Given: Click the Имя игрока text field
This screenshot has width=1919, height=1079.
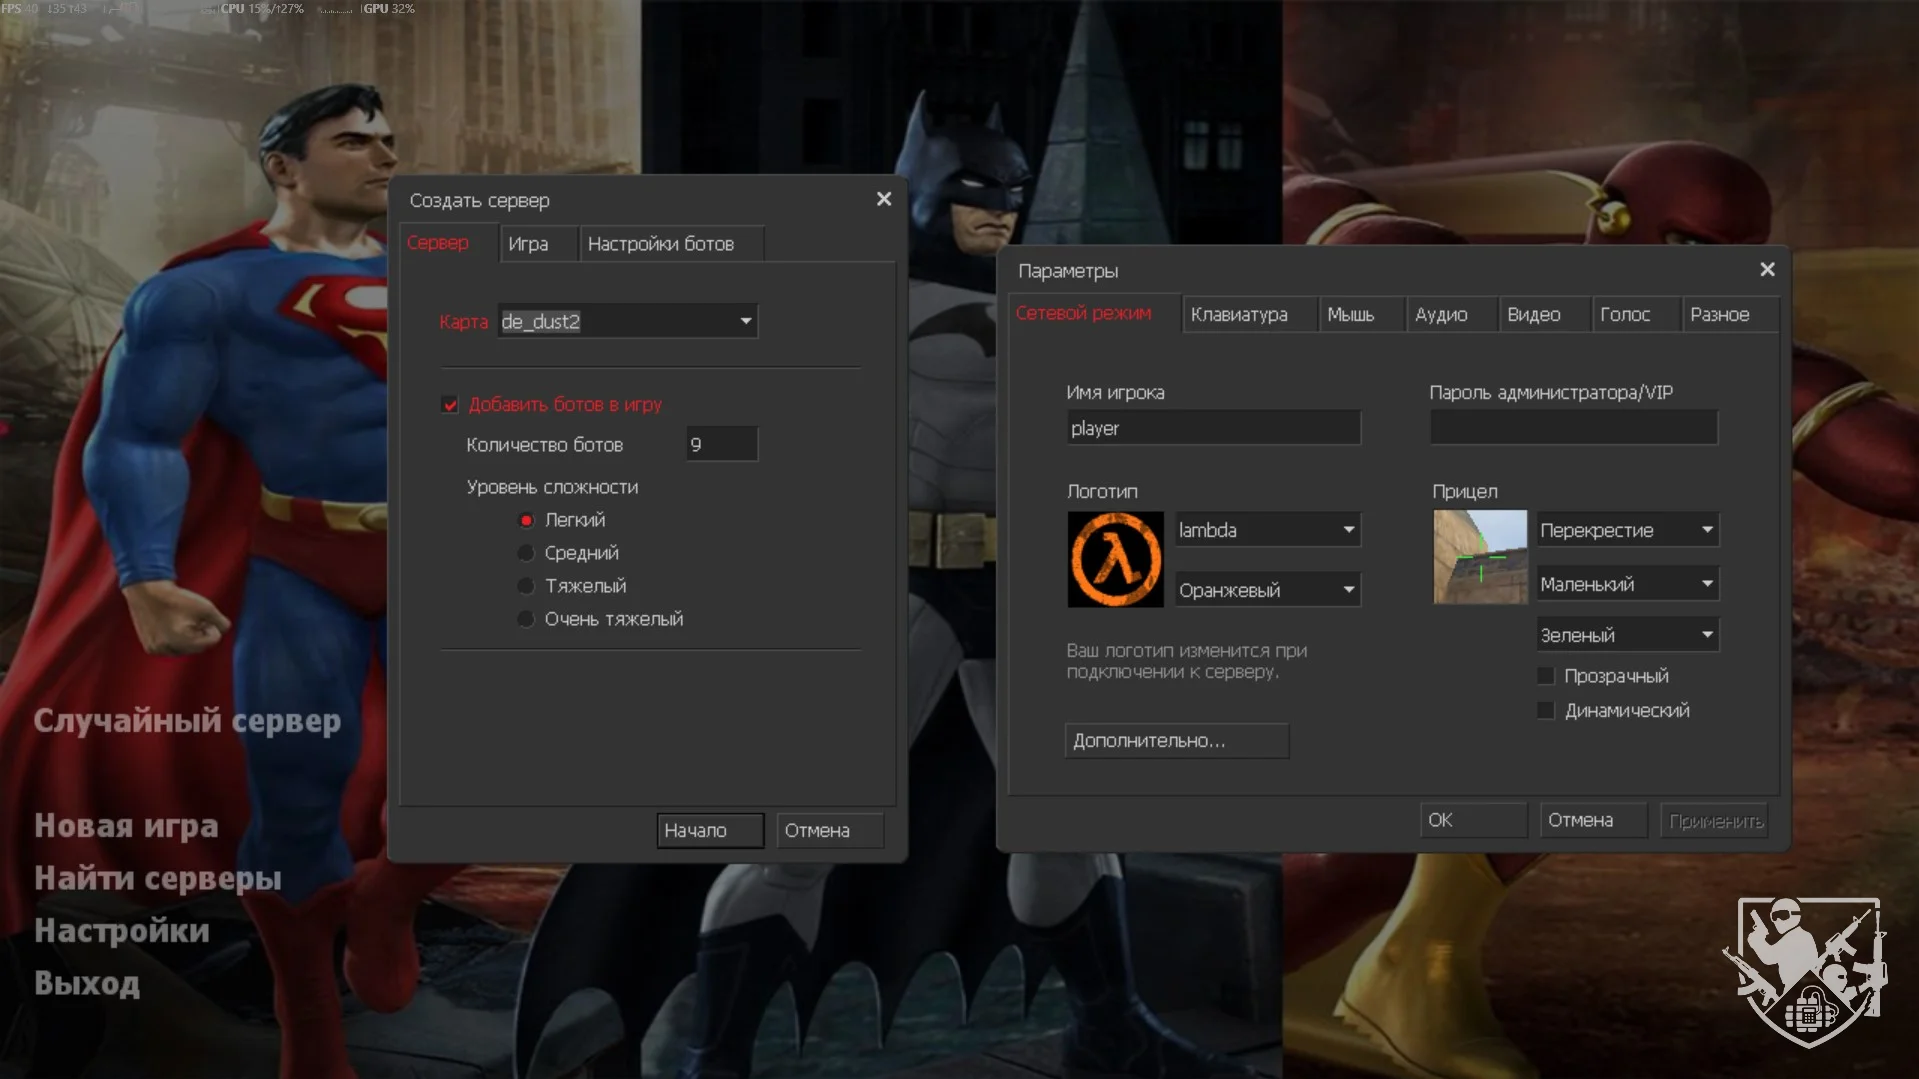Looking at the screenshot, I should tap(1212, 428).
